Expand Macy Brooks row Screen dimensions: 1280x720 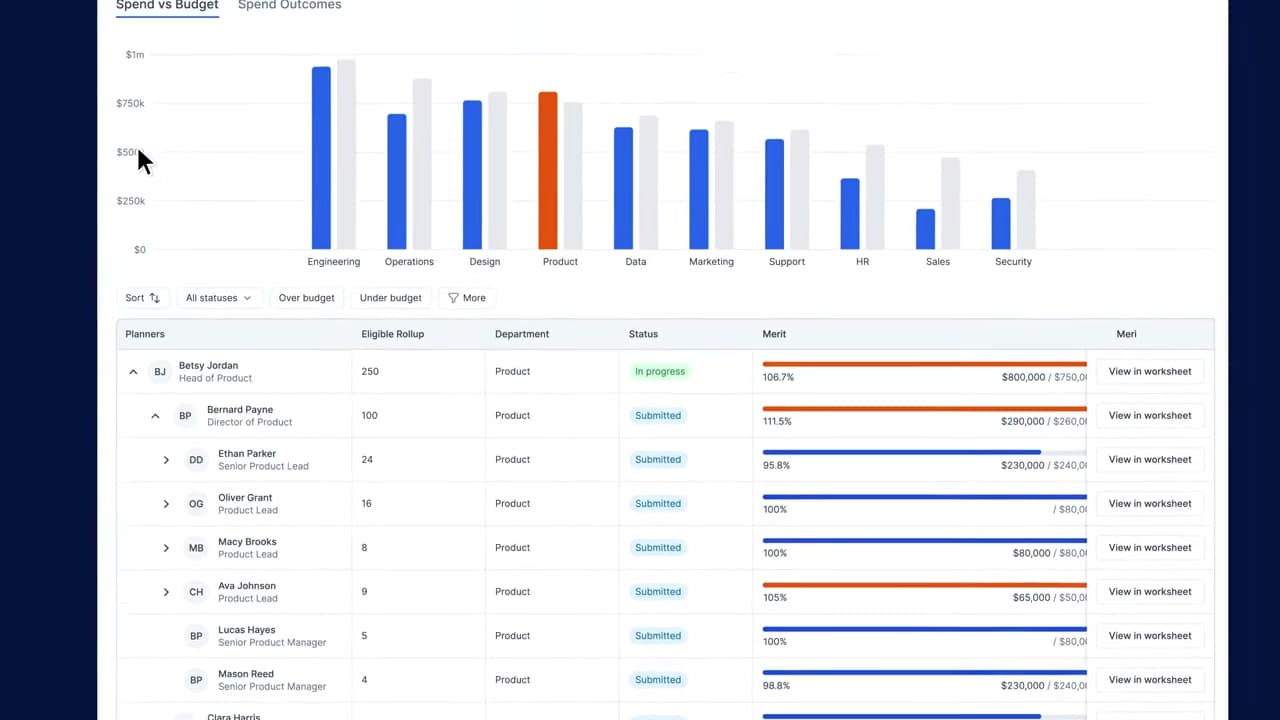(166, 548)
